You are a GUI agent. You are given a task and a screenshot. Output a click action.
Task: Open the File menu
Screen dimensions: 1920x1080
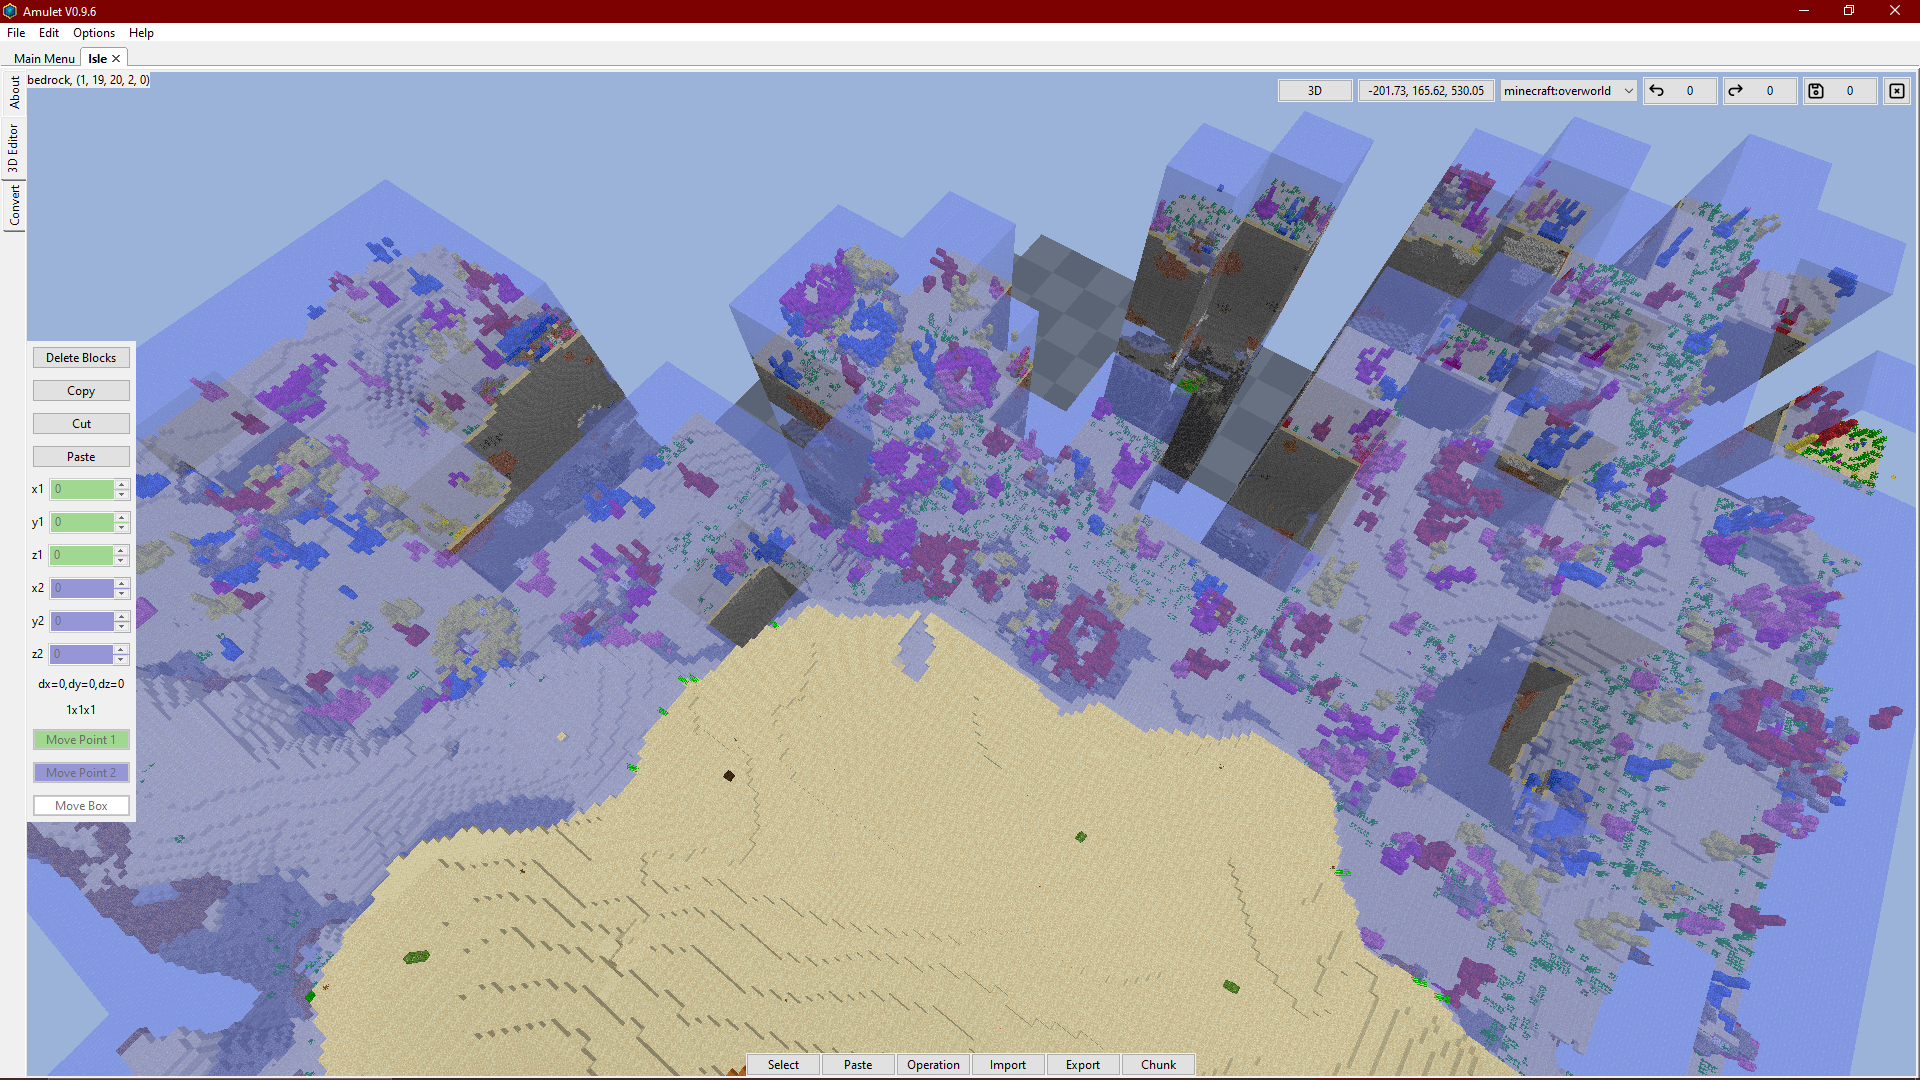pyautogui.click(x=16, y=33)
